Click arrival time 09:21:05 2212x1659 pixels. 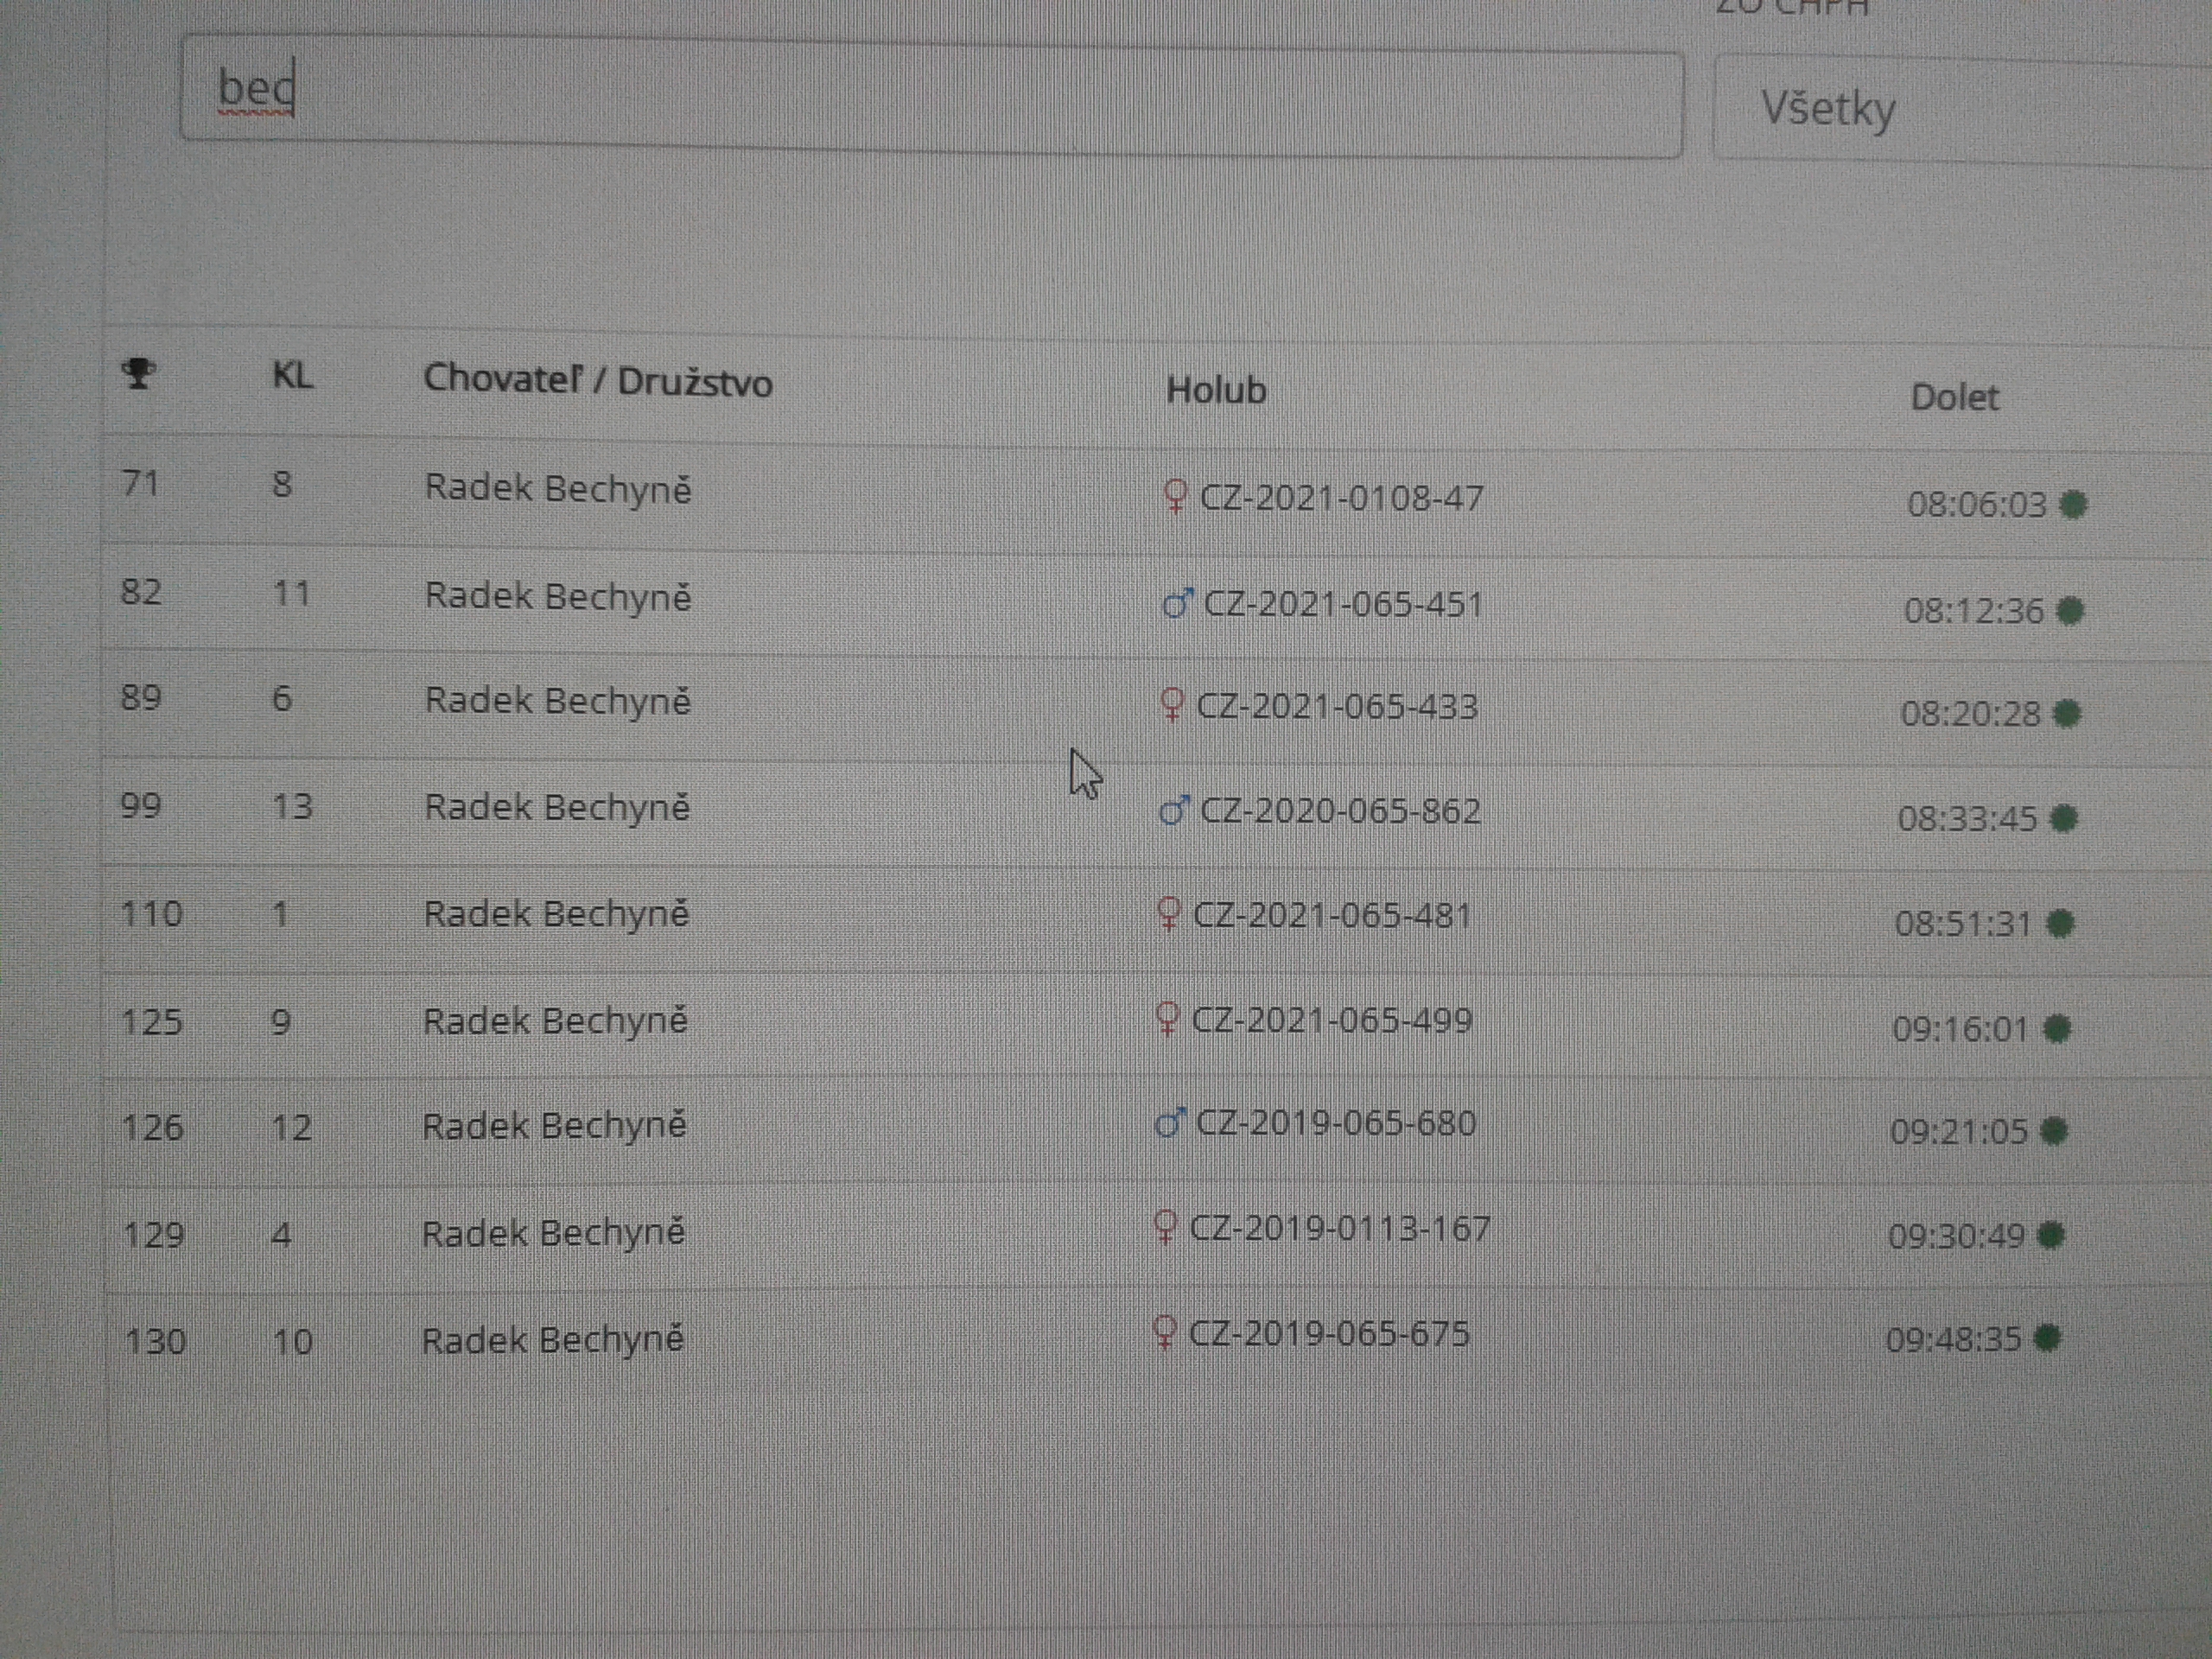1958,1132
